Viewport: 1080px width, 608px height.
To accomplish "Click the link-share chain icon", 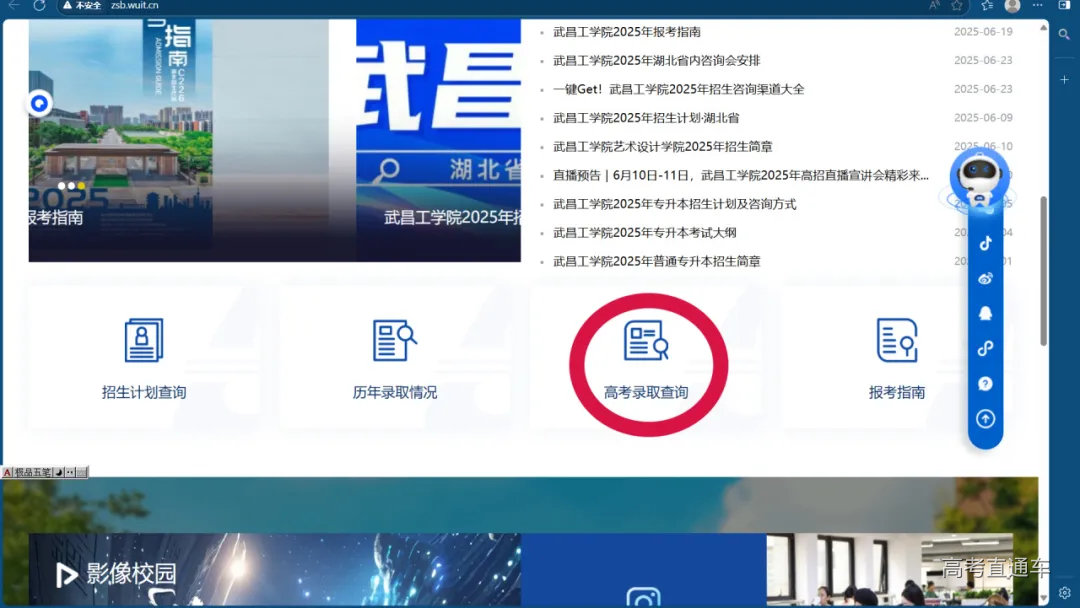I will pyautogui.click(x=984, y=348).
